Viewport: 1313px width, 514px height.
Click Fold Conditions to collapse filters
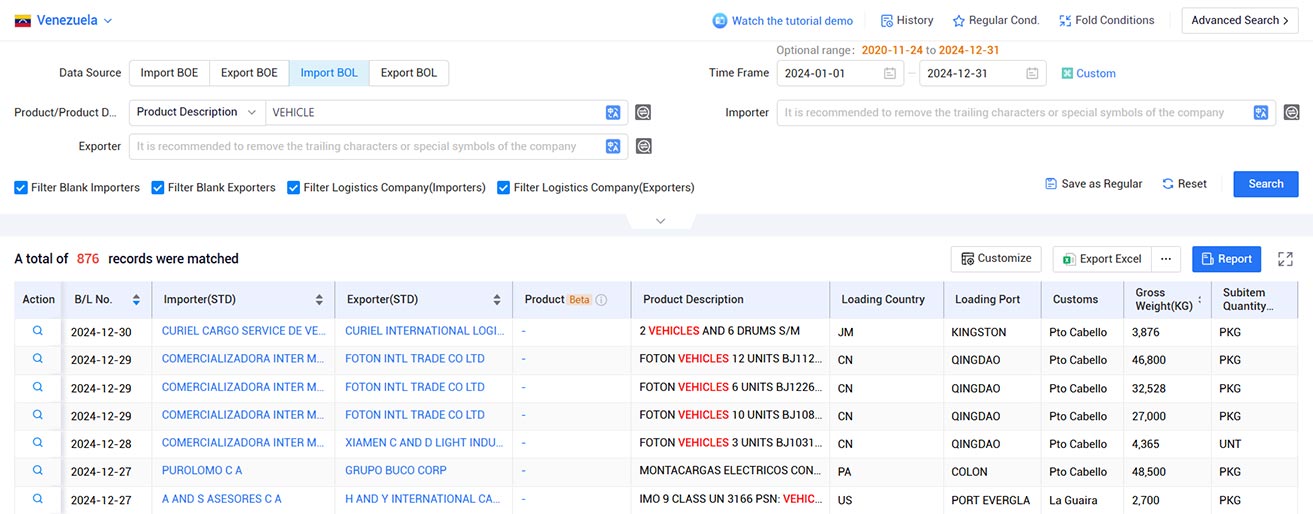(x=1106, y=20)
